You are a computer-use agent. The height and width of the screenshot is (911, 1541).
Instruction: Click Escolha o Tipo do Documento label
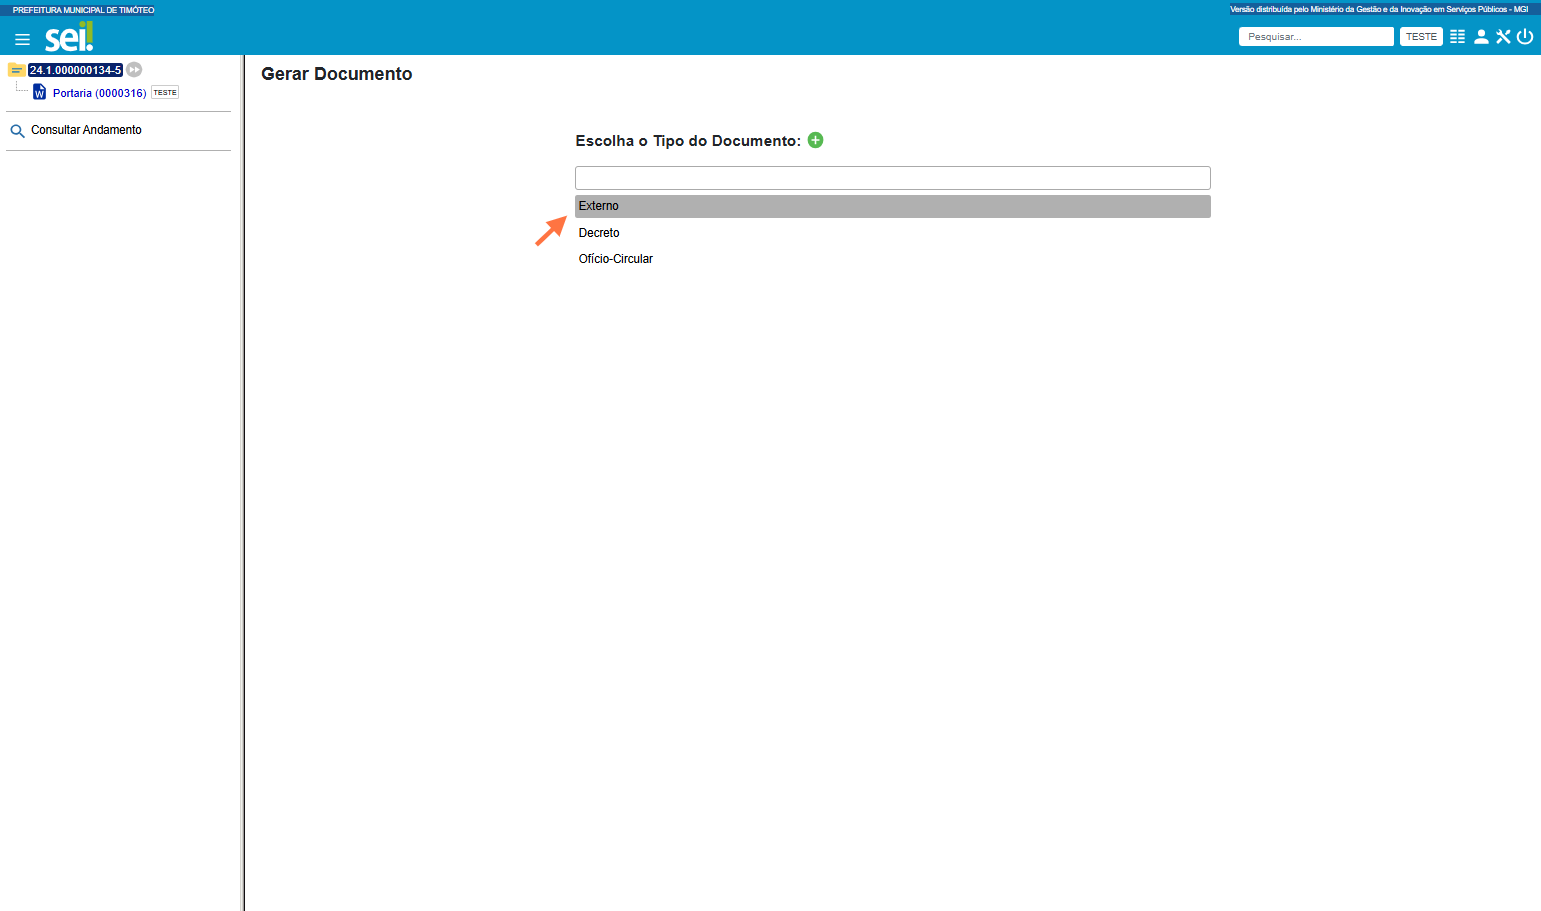point(688,141)
